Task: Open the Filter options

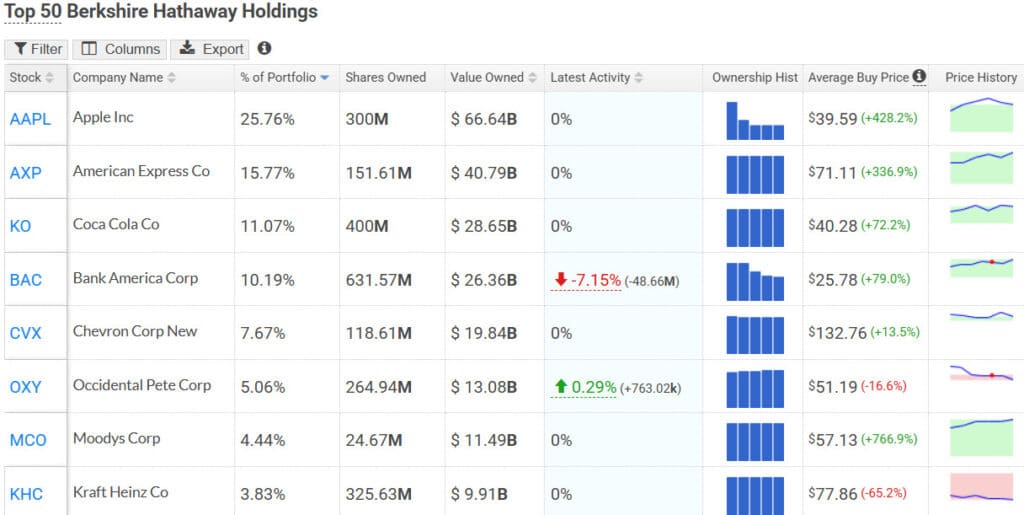Action: (38, 49)
